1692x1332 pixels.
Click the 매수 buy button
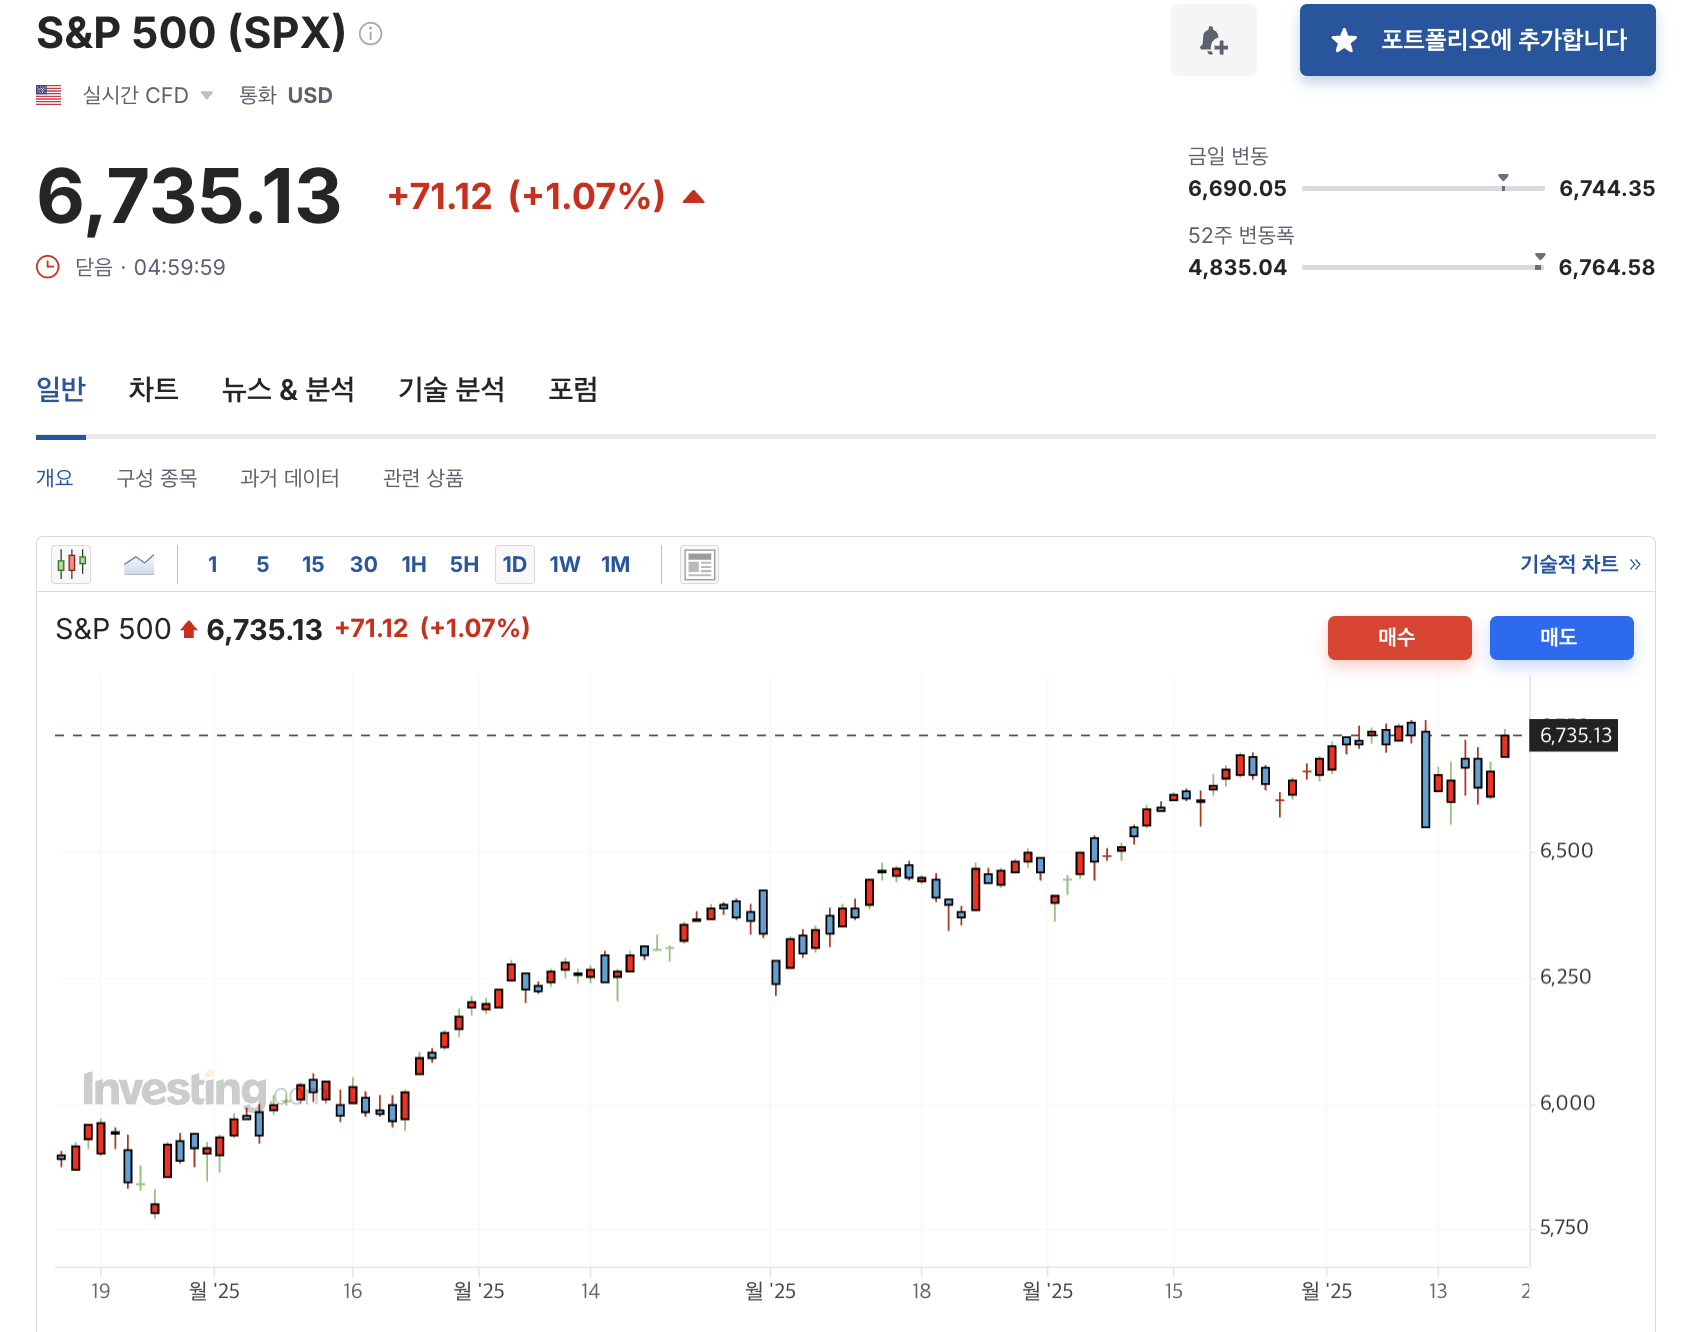(x=1399, y=638)
